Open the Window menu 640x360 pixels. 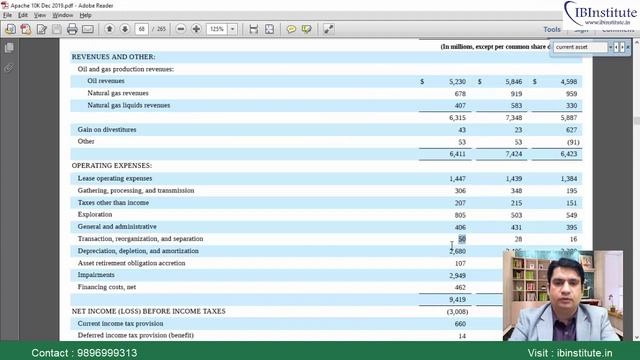(x=62, y=15)
